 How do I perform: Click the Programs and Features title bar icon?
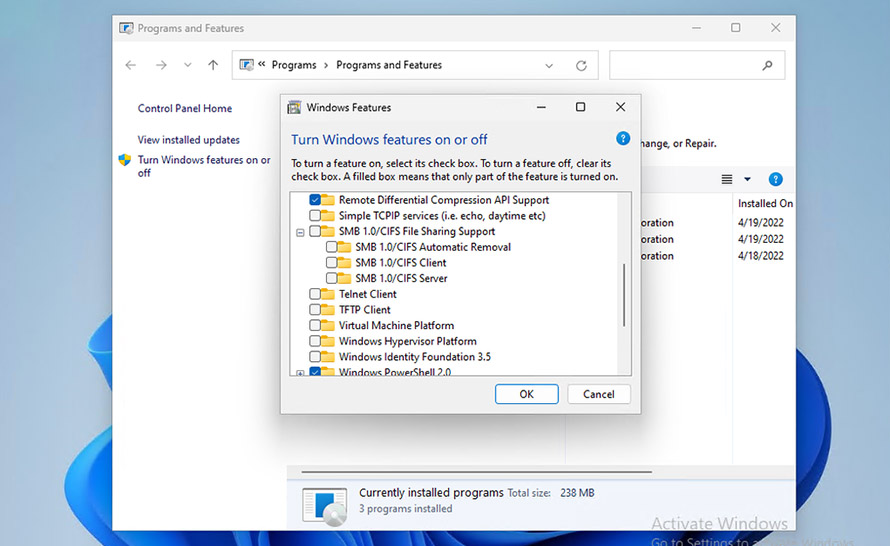126,28
